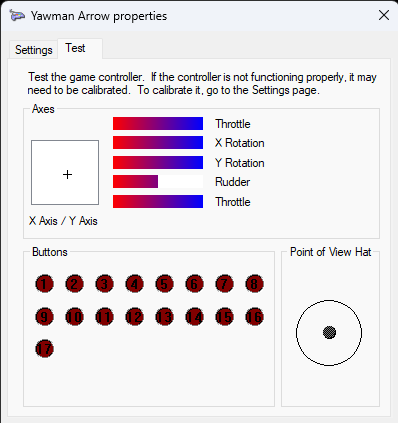Viewport: 398px width, 423px height.
Task: Click the Yawman Arrow properties window title
Action: point(99,16)
